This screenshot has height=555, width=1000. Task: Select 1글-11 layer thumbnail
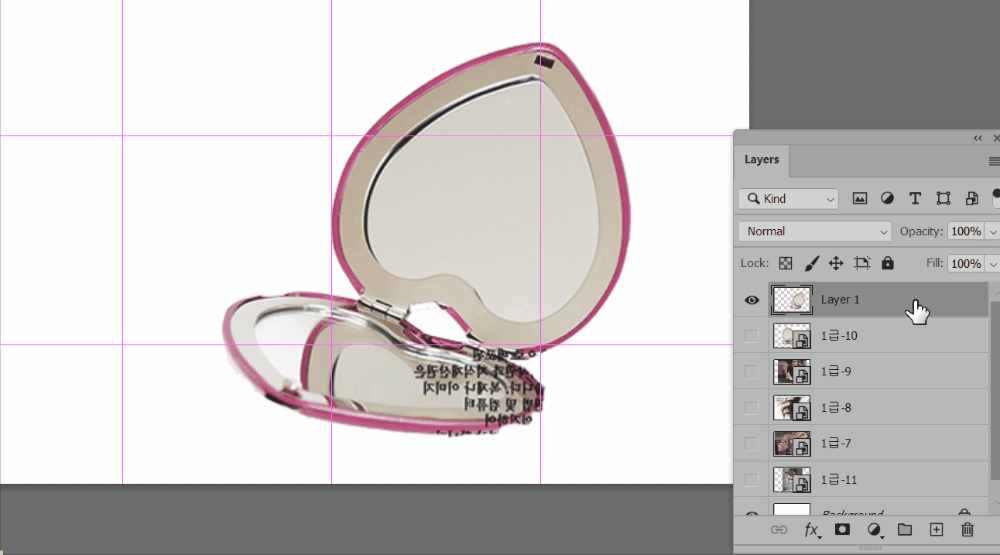(x=792, y=480)
